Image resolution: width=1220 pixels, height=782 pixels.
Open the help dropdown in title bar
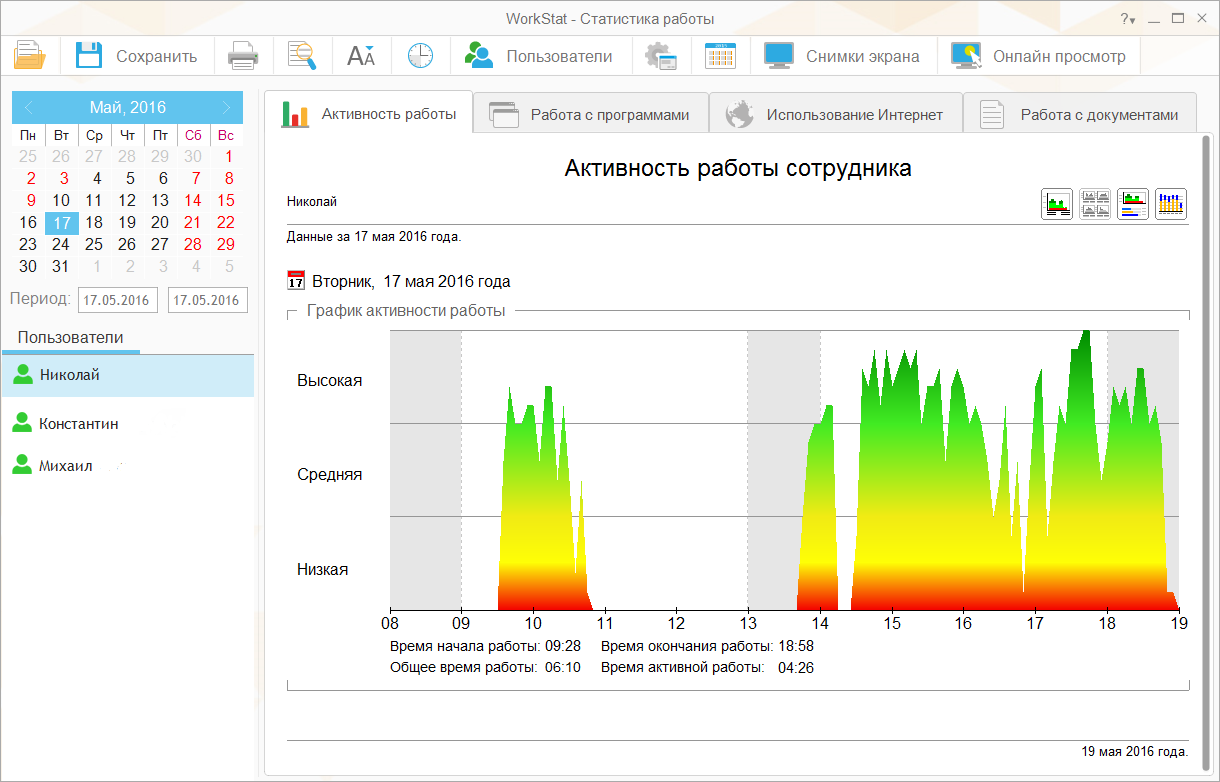click(x=1127, y=19)
